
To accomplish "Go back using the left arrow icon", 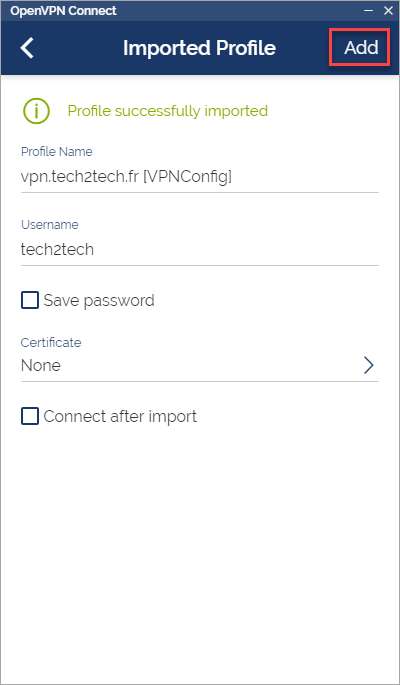I will [27, 48].
